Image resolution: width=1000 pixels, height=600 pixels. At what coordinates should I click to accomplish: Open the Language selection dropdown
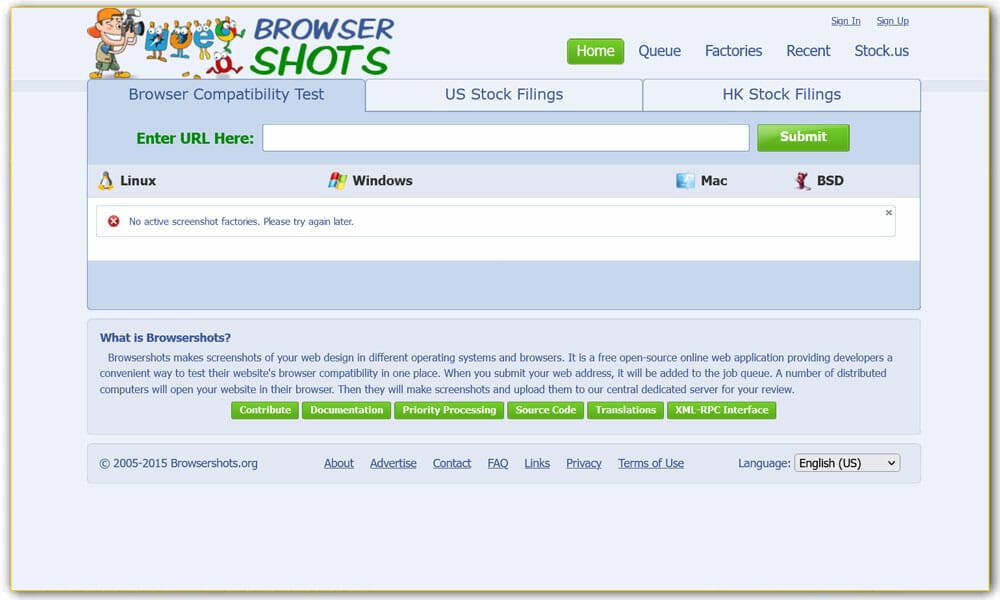pyautogui.click(x=847, y=462)
